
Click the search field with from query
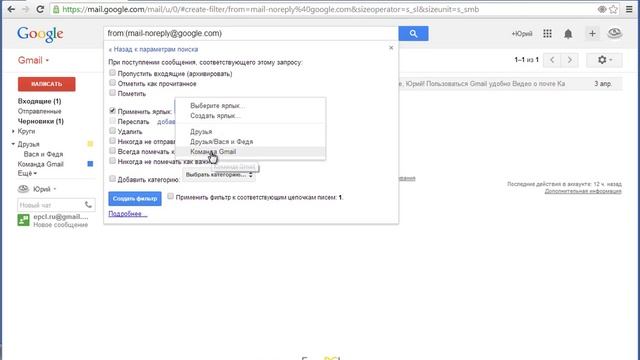tap(251, 33)
